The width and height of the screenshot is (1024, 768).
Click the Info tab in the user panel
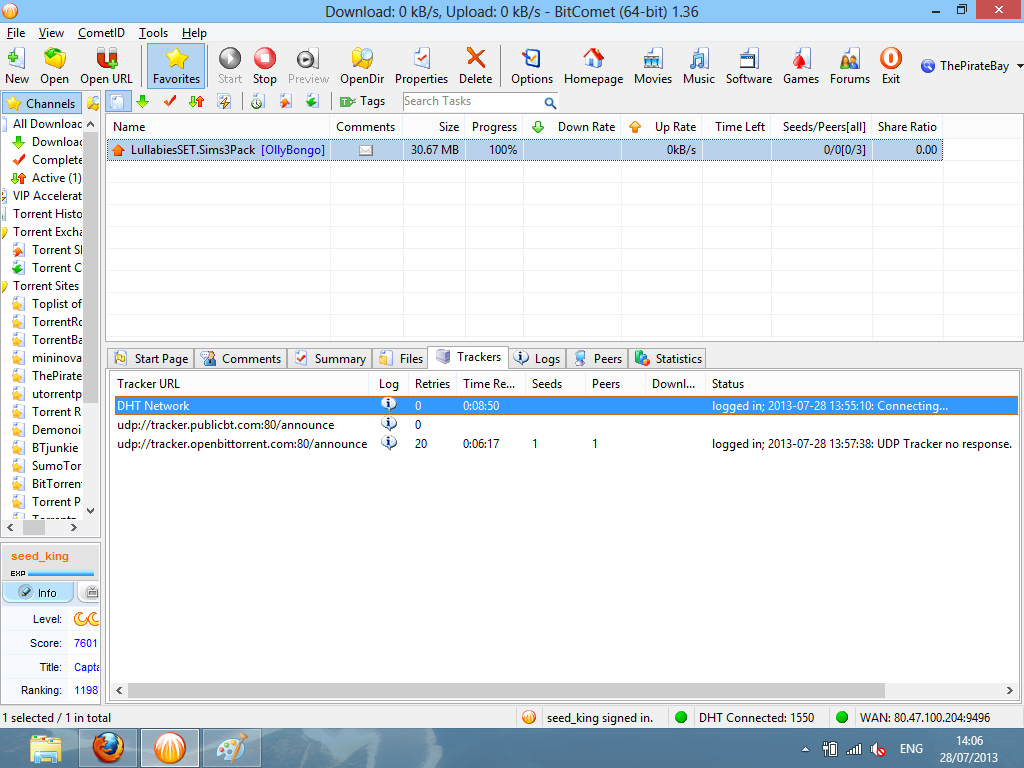(x=38, y=592)
